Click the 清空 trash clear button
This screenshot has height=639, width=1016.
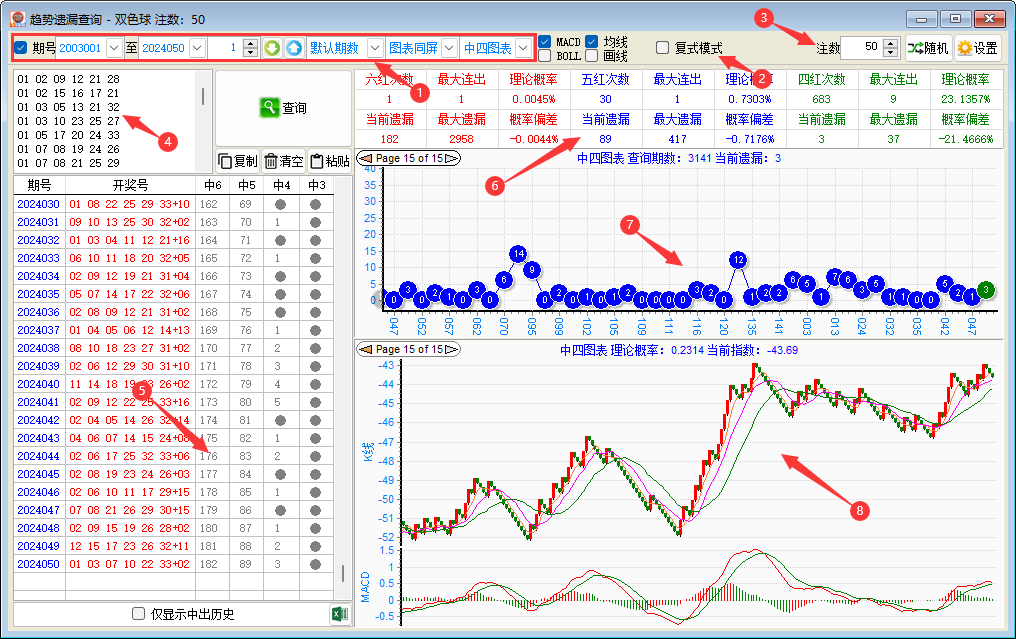click(284, 161)
